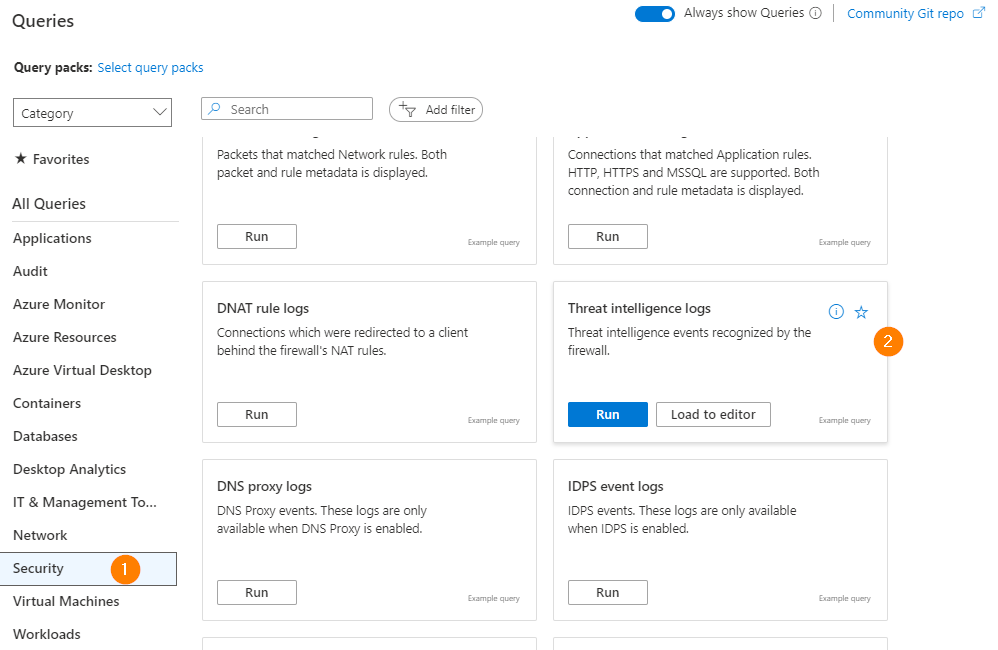
Task: Click external link icon beside Community Git repo
Action: click(979, 13)
